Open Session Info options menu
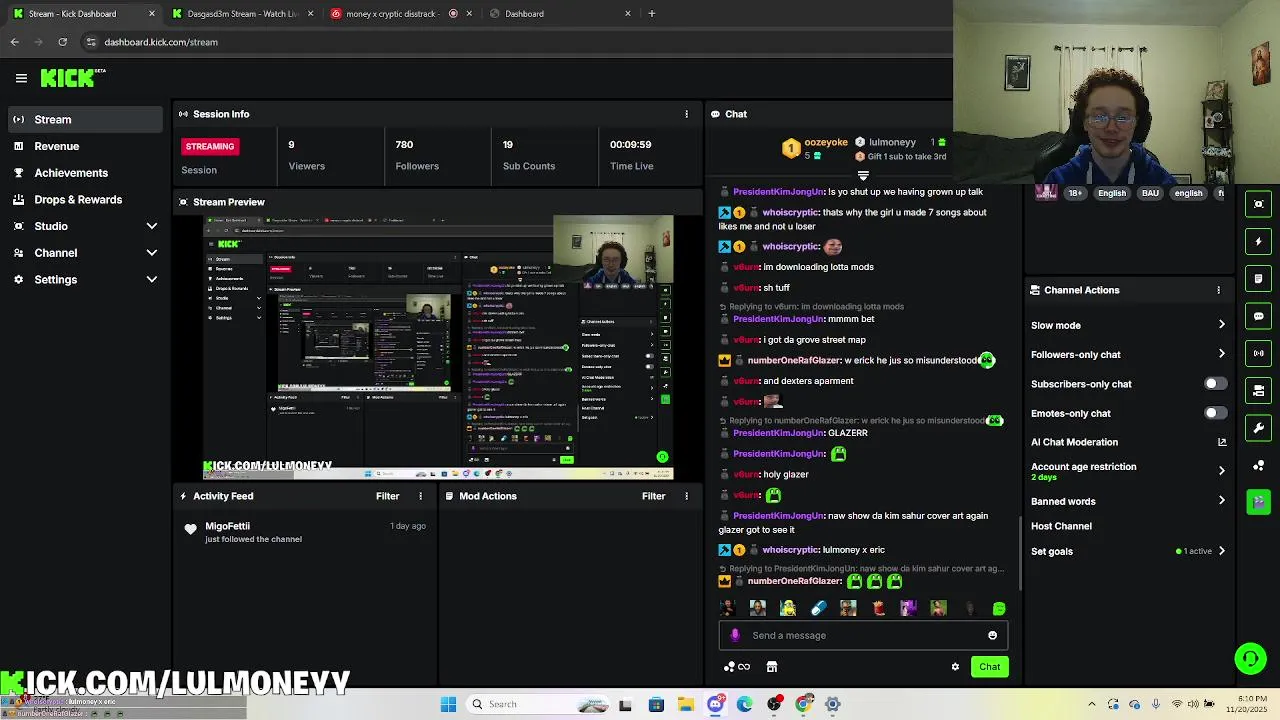Viewport: 1280px width, 720px height. [686, 114]
